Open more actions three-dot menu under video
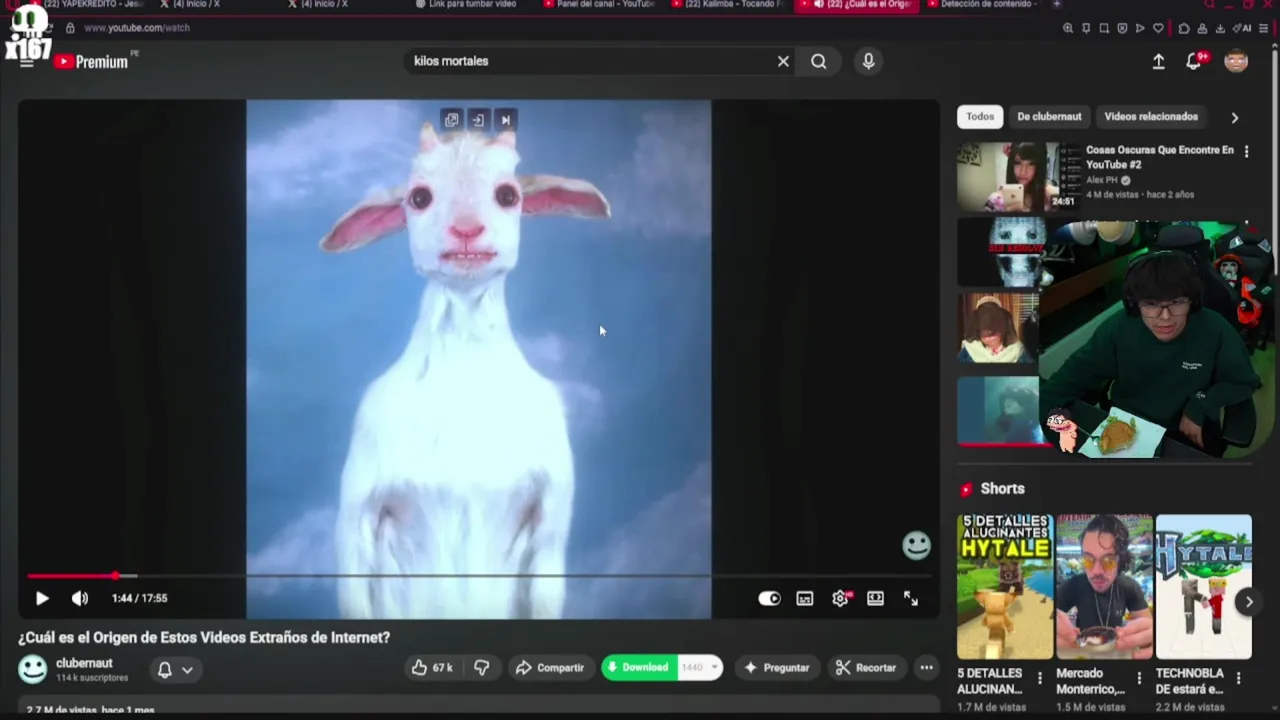1280x720 pixels. [927, 668]
